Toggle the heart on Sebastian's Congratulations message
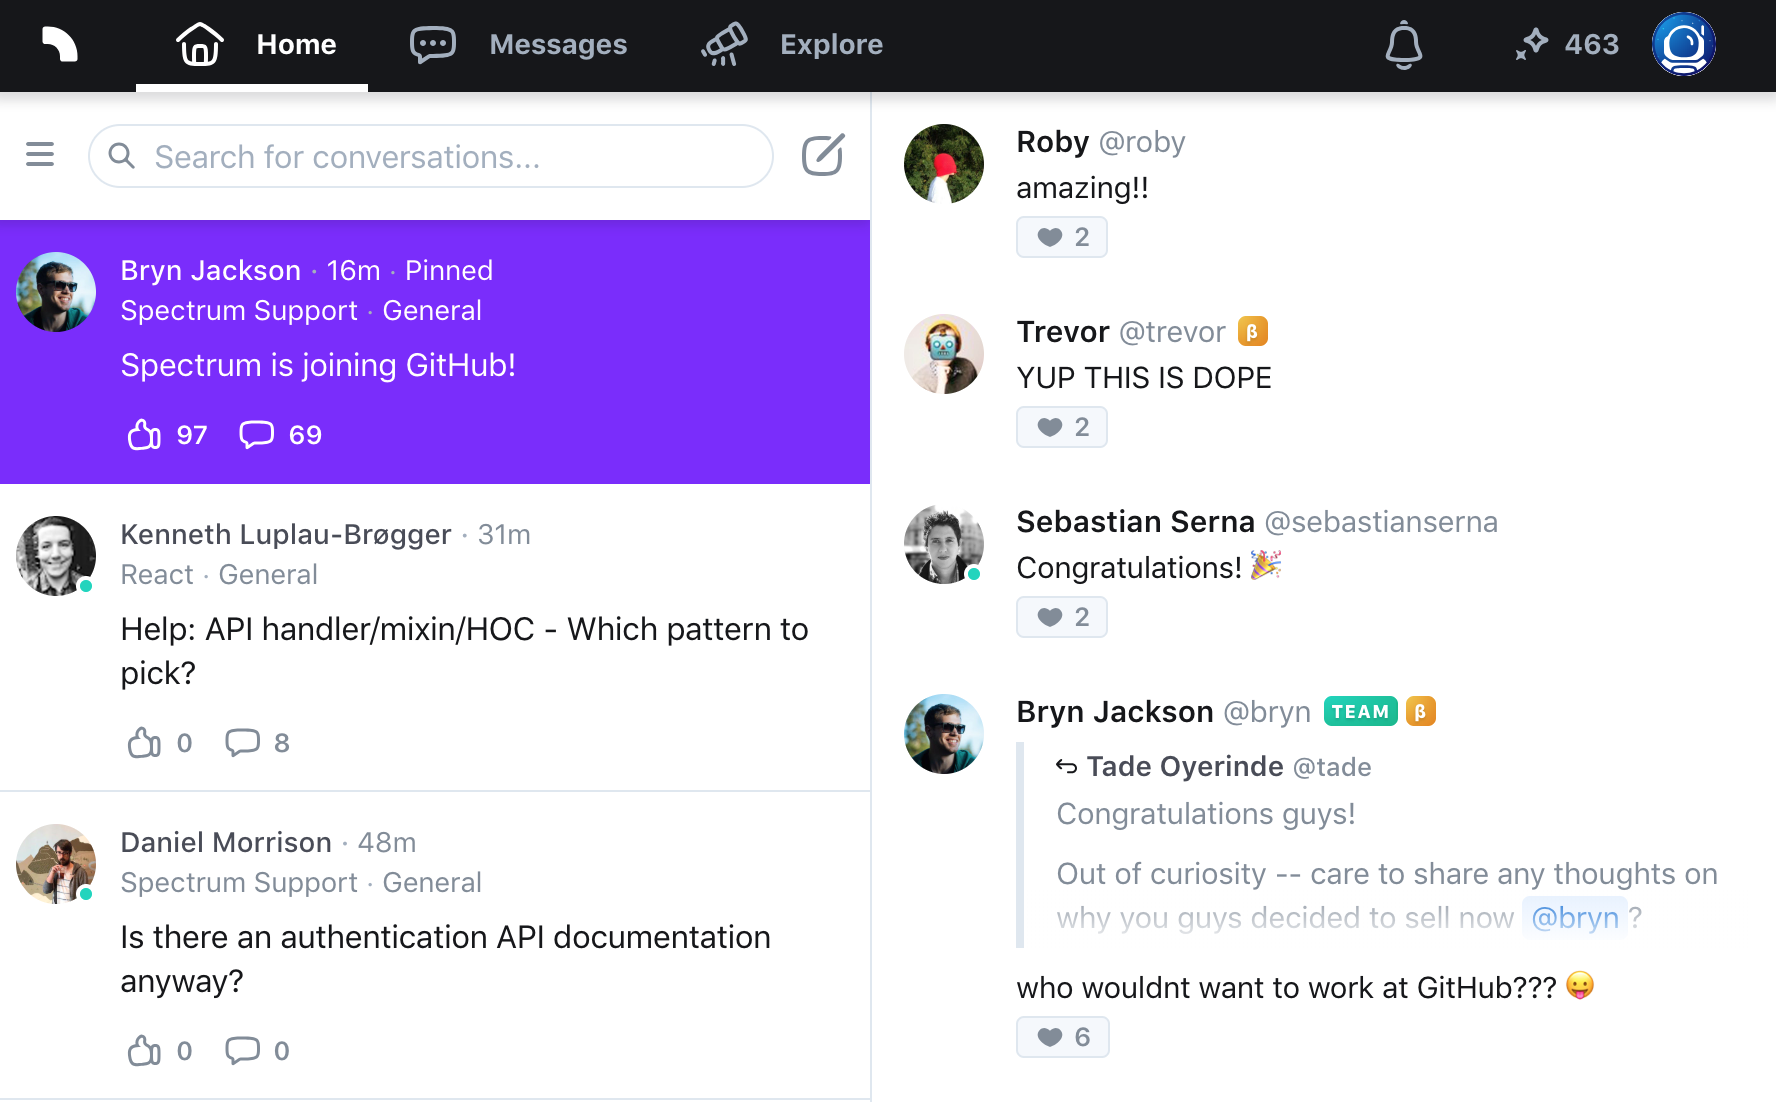The height and width of the screenshot is (1102, 1776). pyautogui.click(x=1062, y=617)
